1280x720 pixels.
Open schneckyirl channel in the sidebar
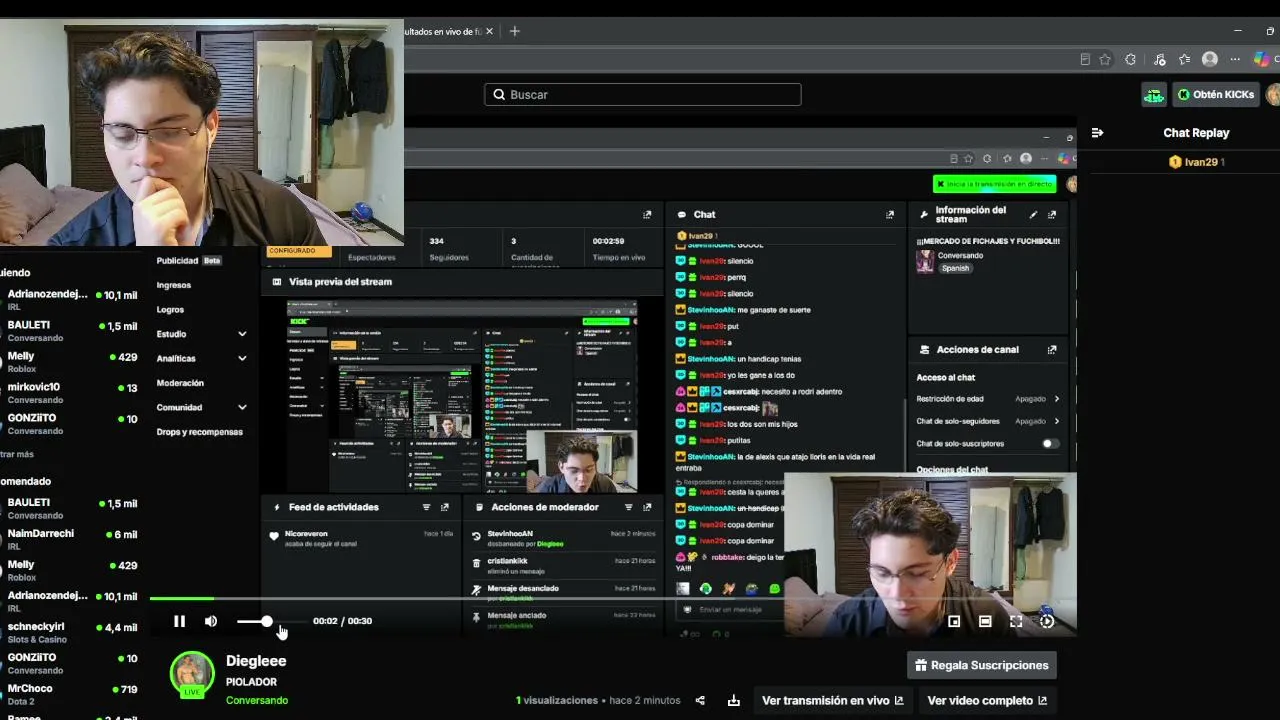[x=70, y=633]
